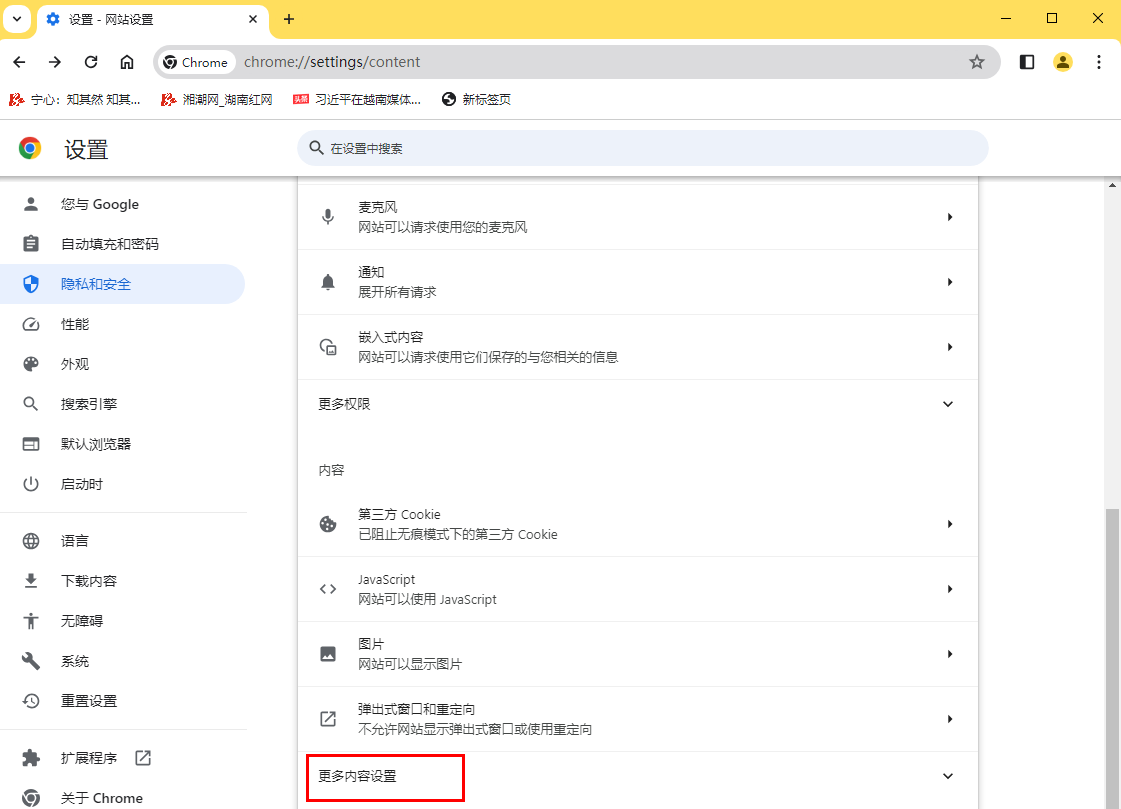Click the arrow on the 通知 row
Screen dimensions: 1121x809
(949, 282)
